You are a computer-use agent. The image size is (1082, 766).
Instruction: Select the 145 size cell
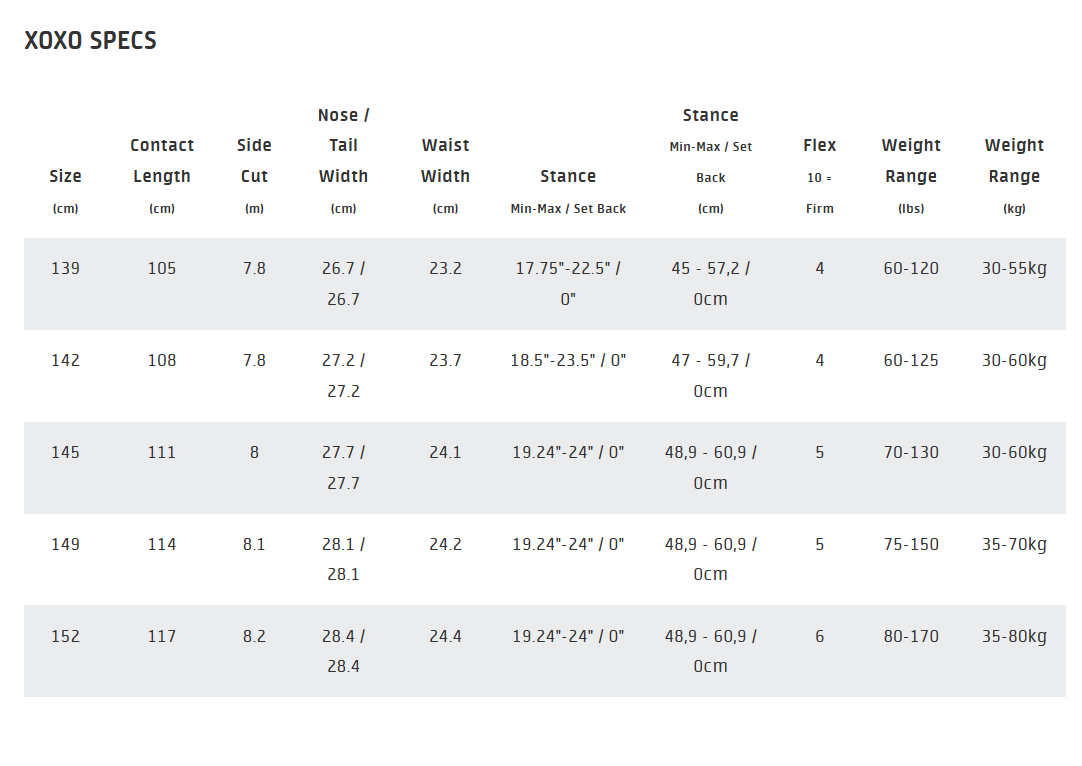tap(65, 452)
